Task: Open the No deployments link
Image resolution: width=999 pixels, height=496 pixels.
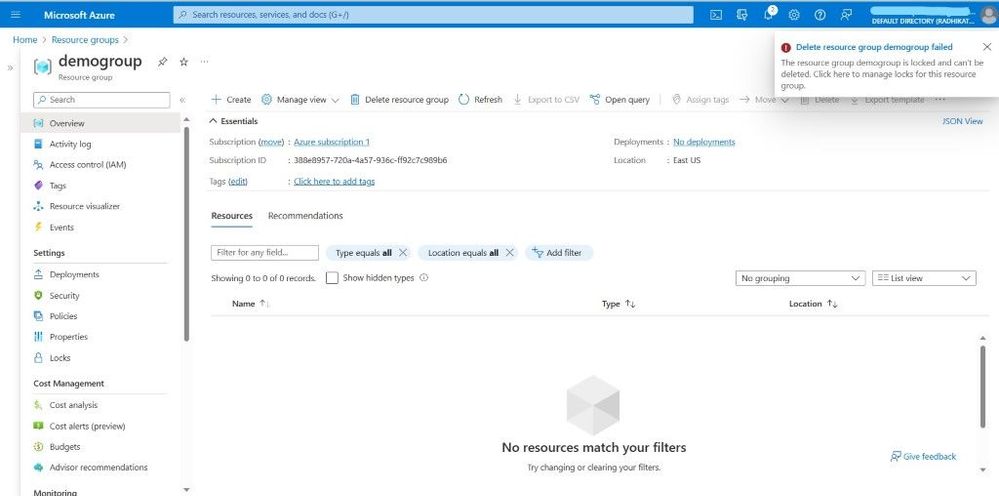Action: [x=704, y=142]
